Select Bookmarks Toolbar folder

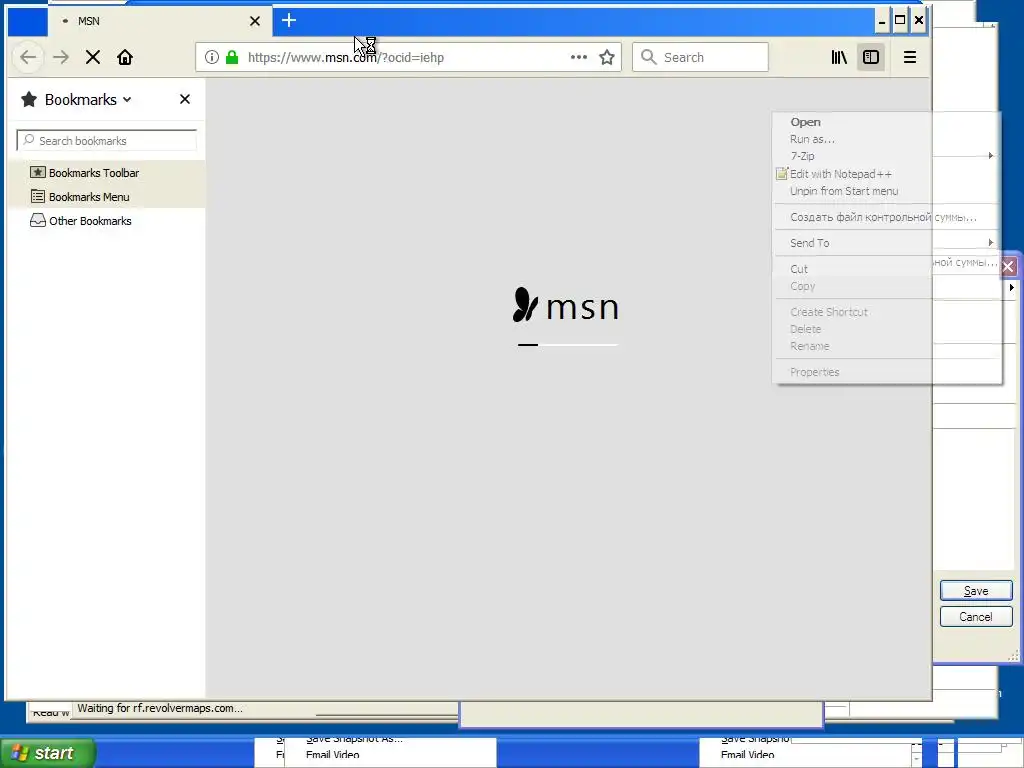pos(106,173)
